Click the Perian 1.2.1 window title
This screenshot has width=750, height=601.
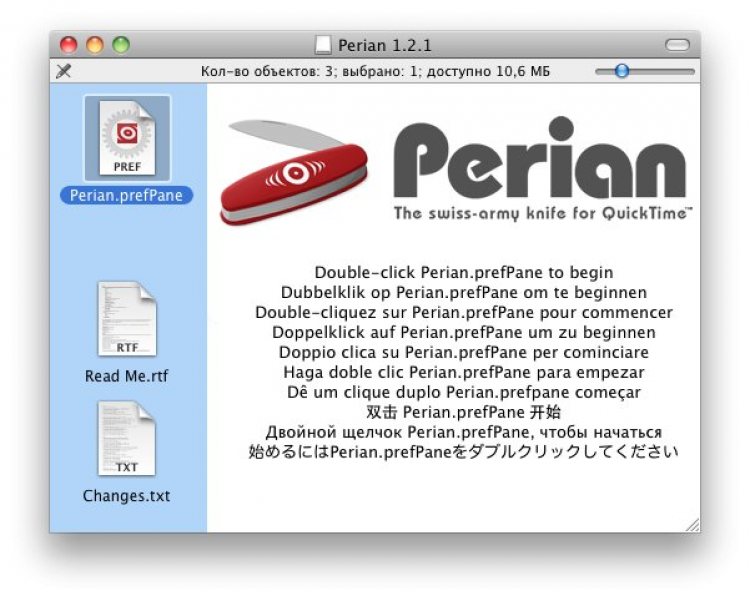[385, 45]
